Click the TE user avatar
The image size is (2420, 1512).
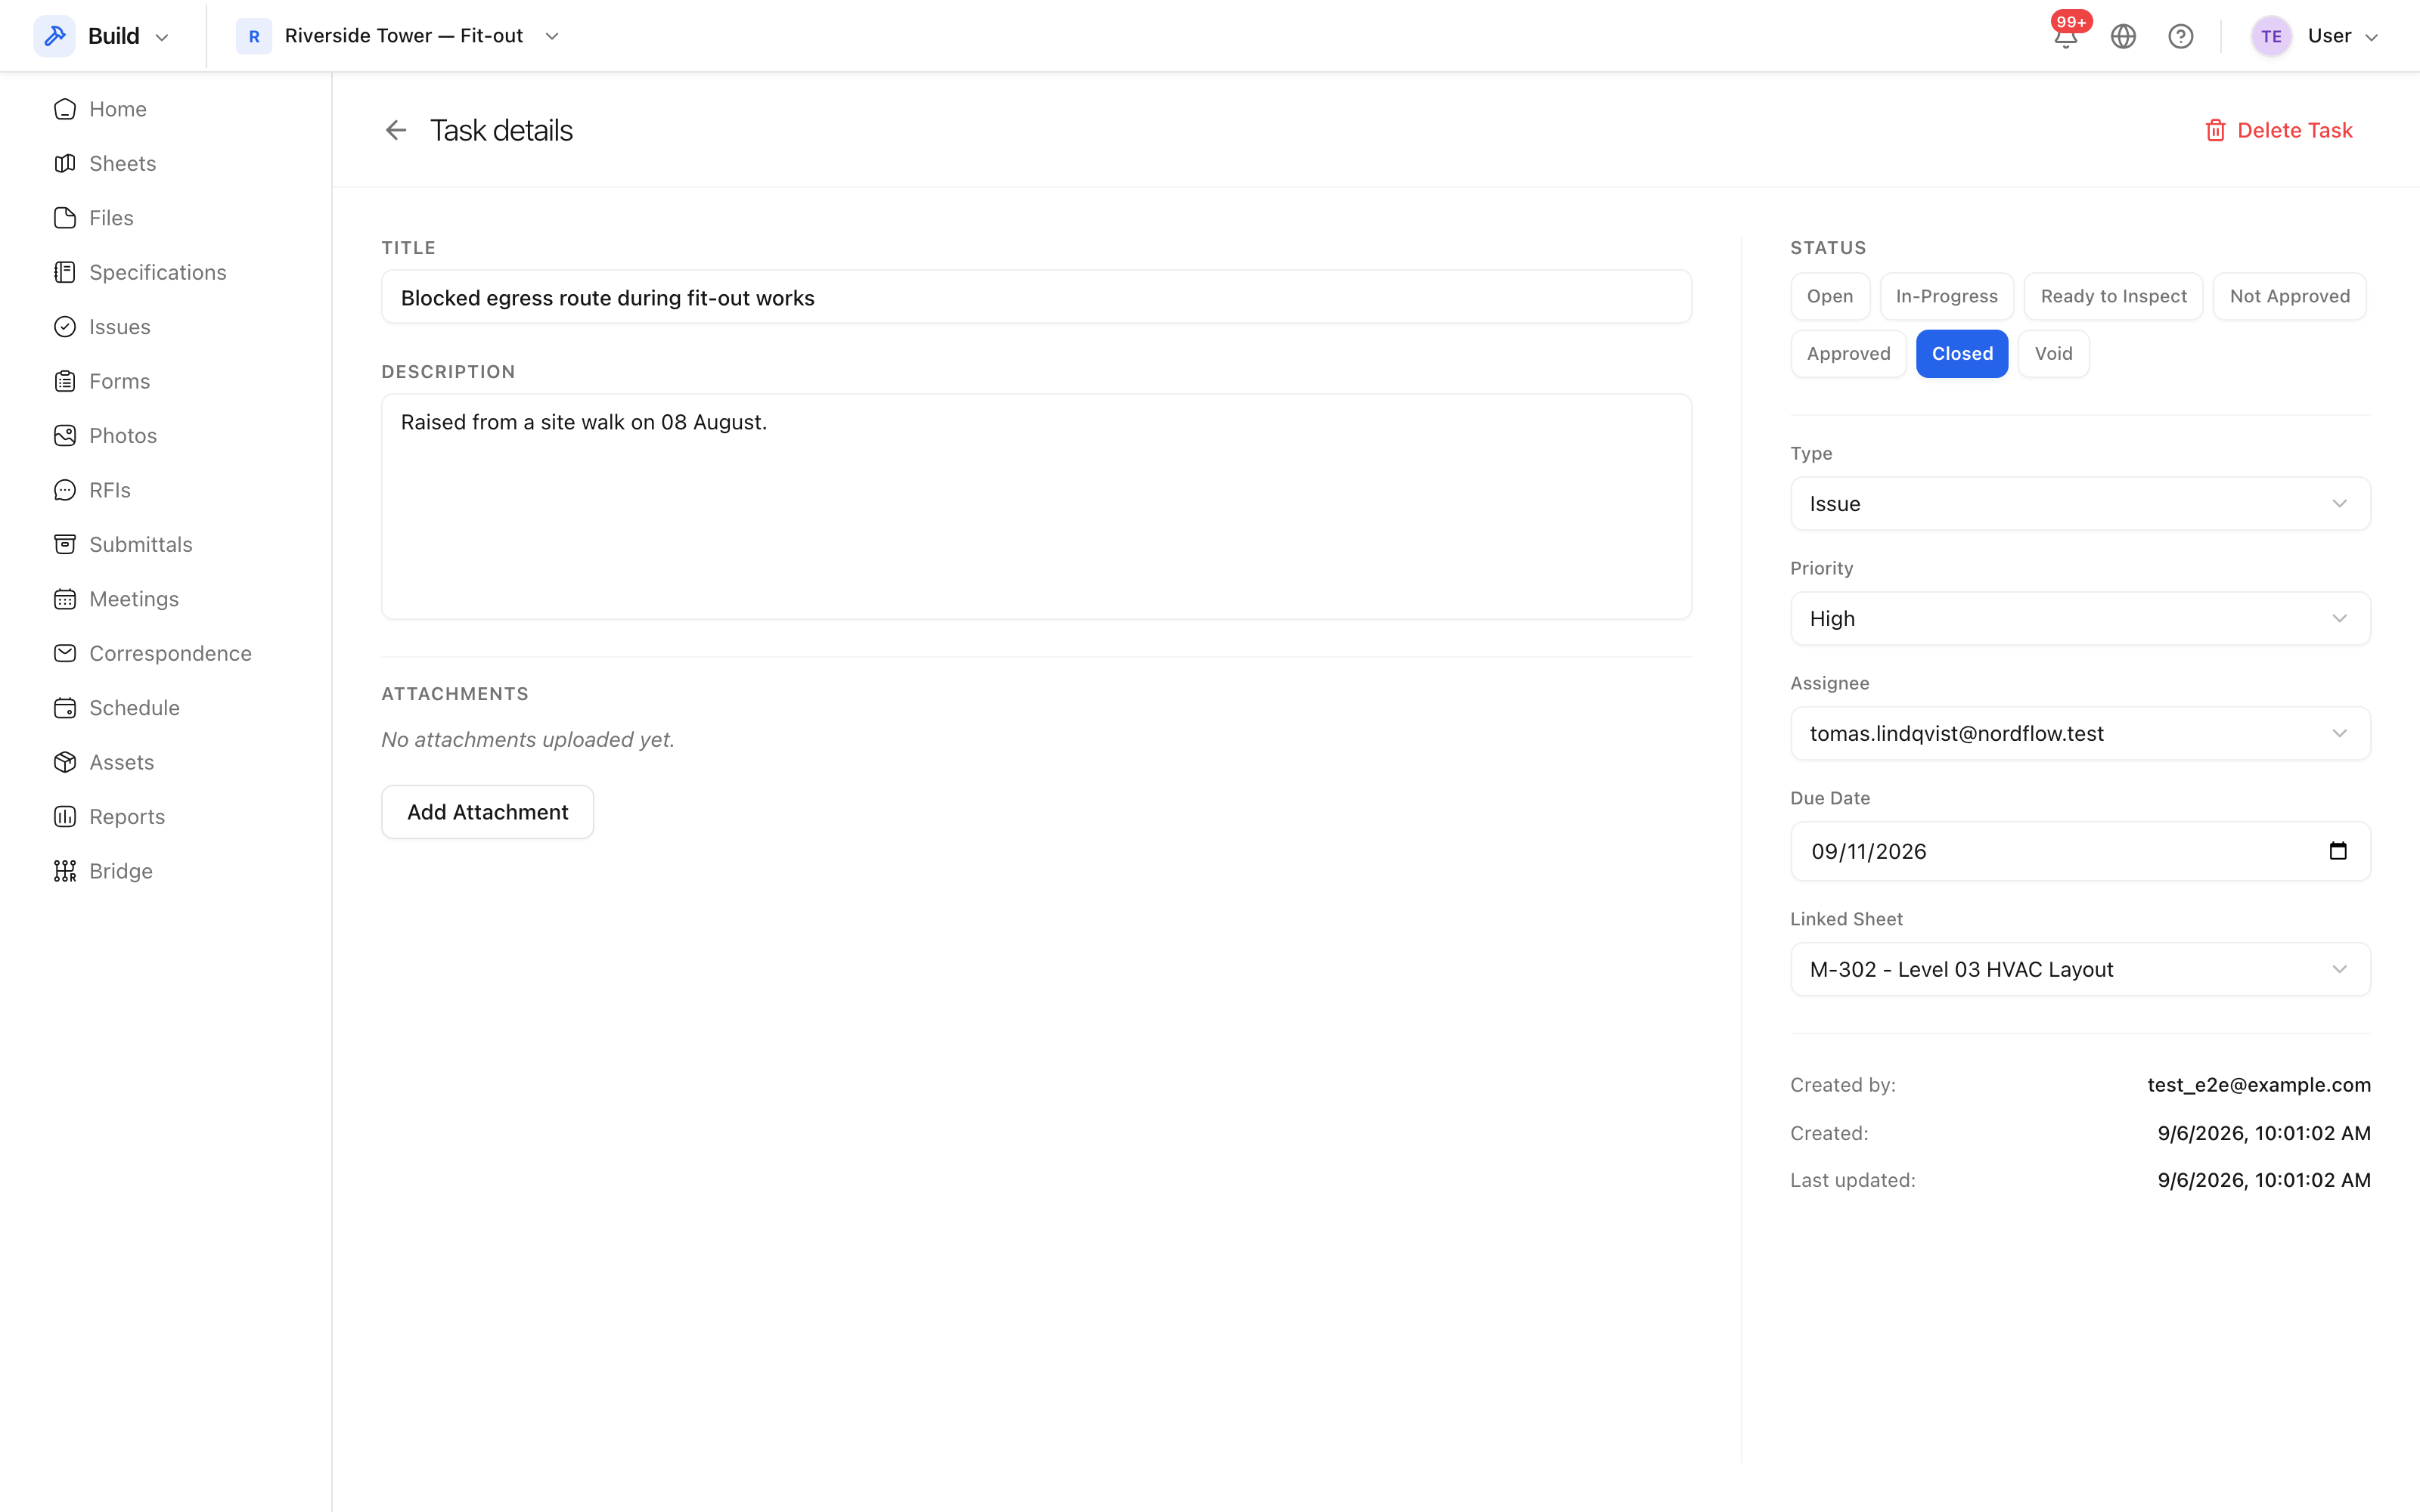tap(2271, 37)
